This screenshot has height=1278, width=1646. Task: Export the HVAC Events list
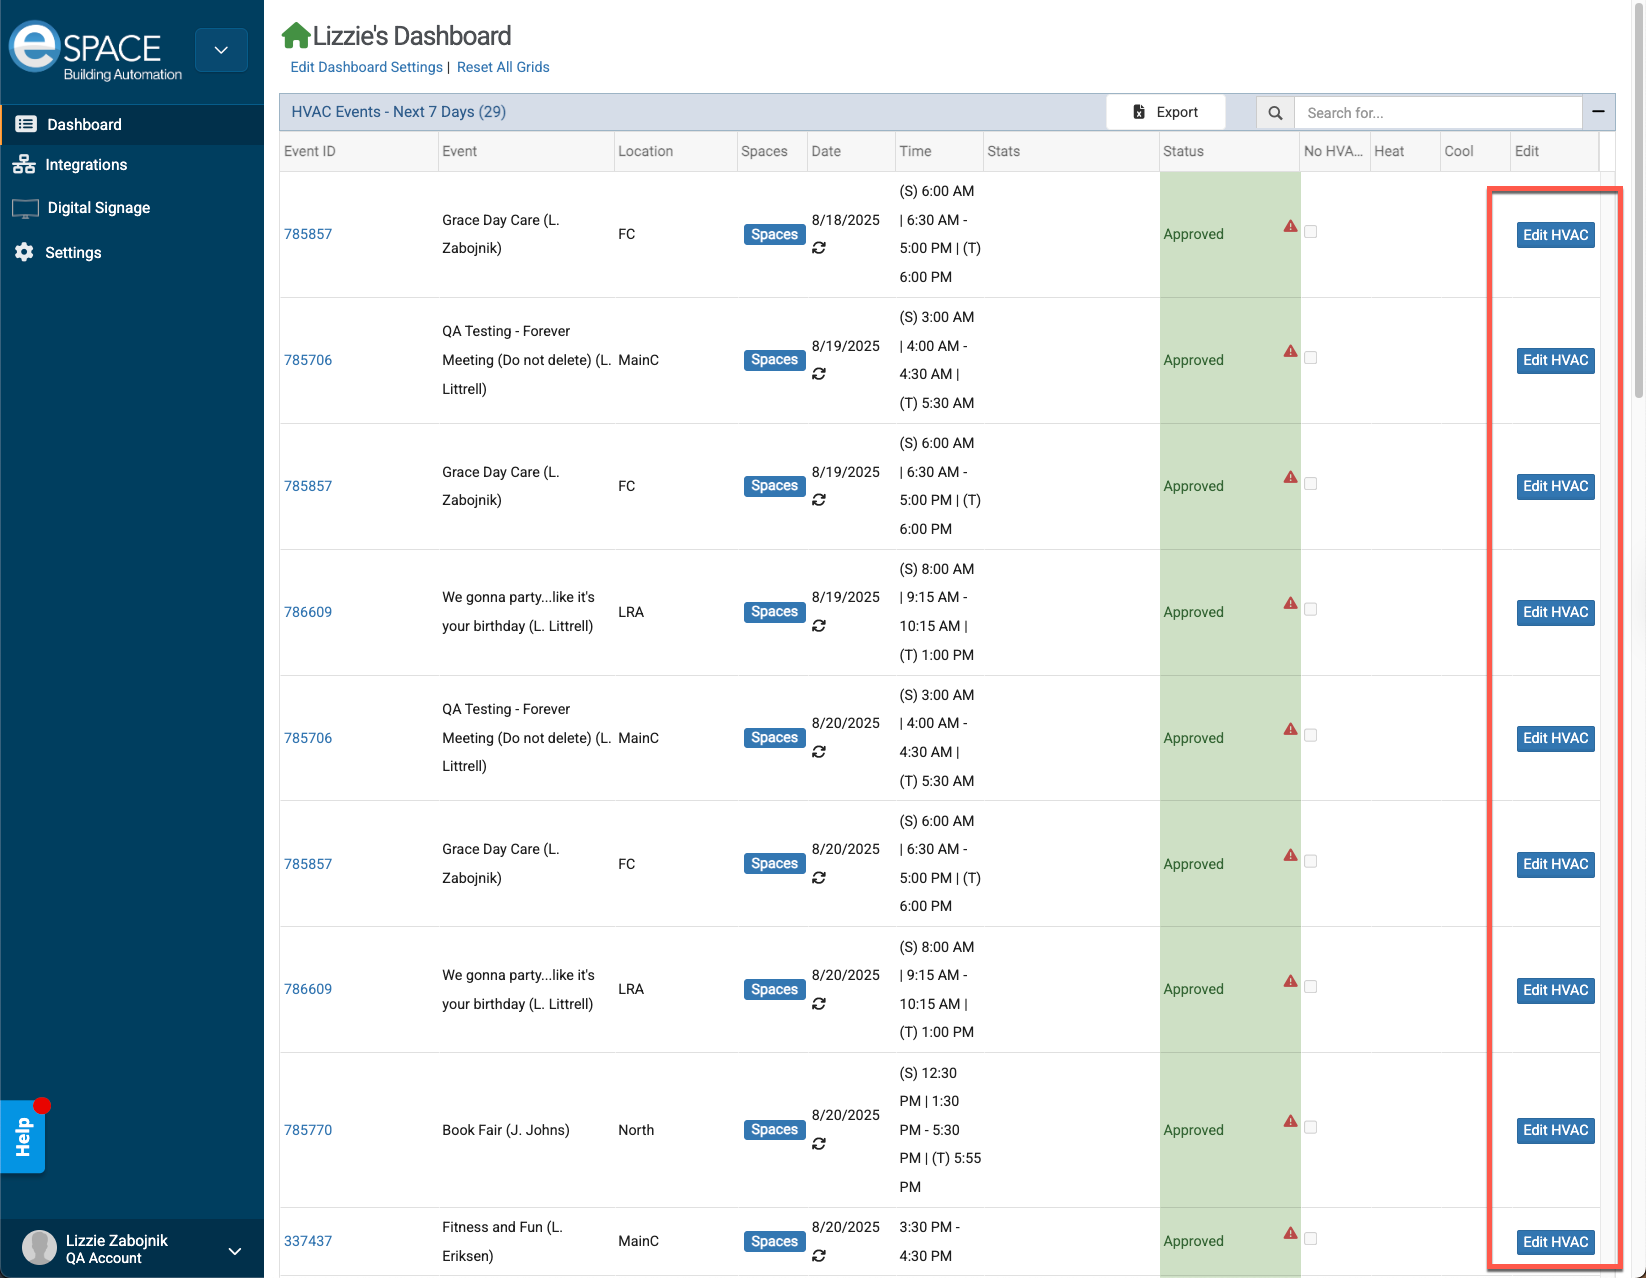(x=1166, y=111)
